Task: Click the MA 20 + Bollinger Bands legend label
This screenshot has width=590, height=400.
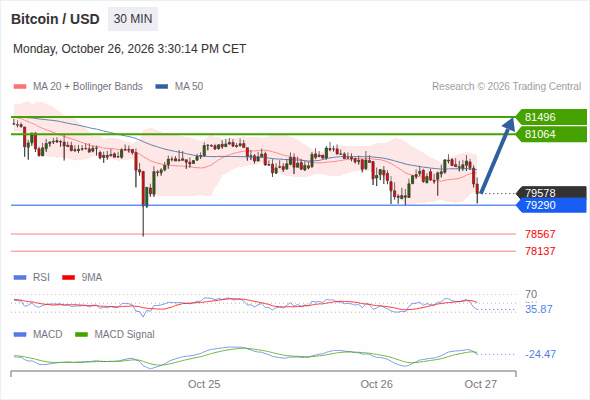Action: pyautogui.click(x=88, y=87)
